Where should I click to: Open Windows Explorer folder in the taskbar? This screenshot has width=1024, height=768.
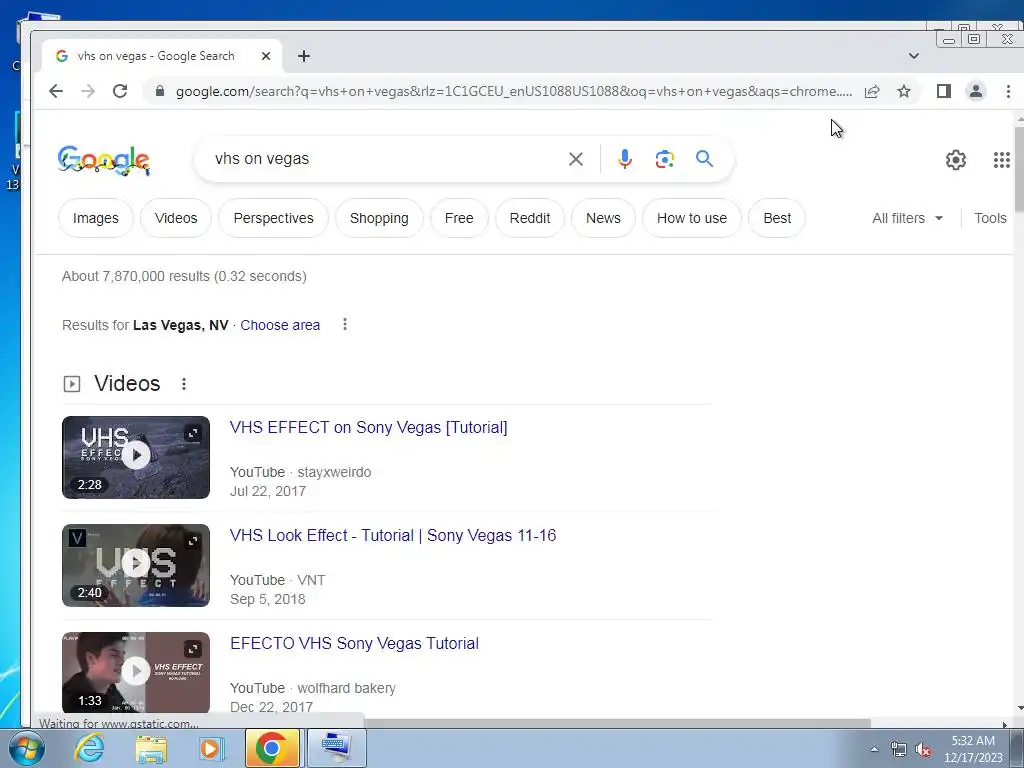(x=150, y=748)
